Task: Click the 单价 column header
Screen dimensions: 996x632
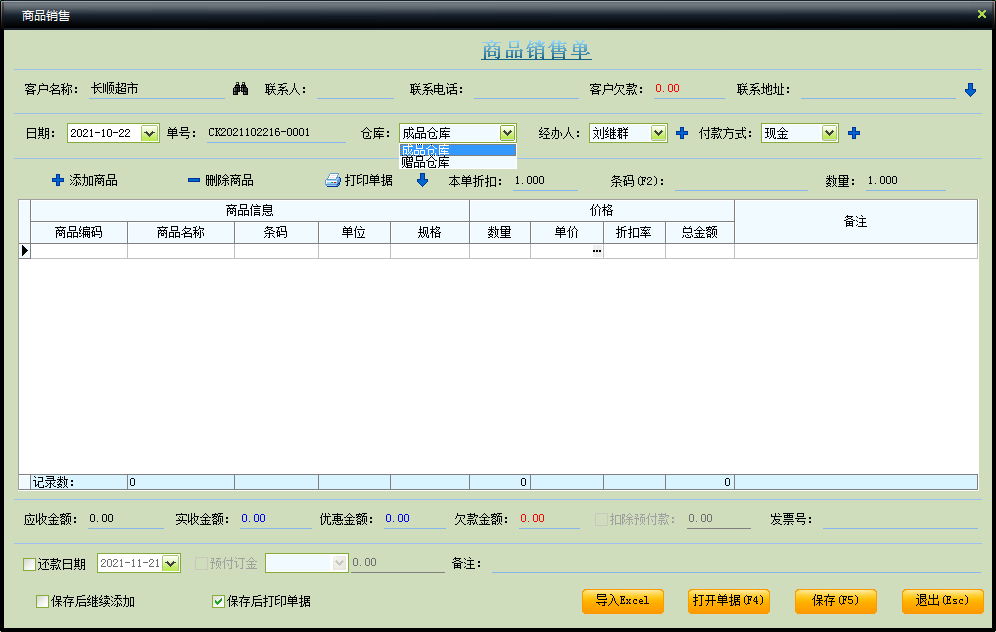Action: (567, 232)
